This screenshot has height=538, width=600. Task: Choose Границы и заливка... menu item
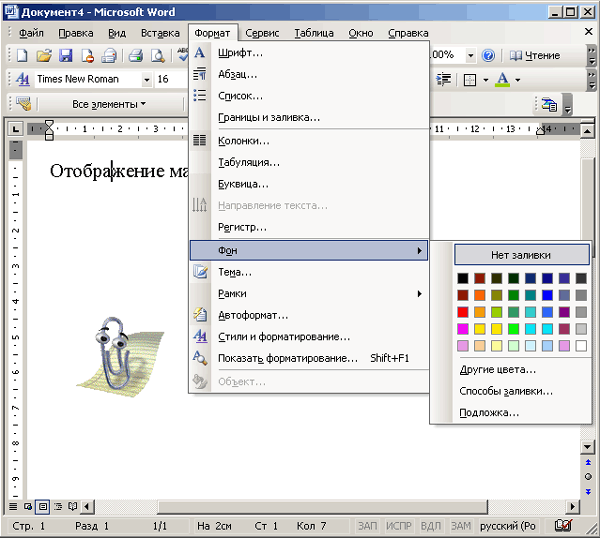pos(308,117)
